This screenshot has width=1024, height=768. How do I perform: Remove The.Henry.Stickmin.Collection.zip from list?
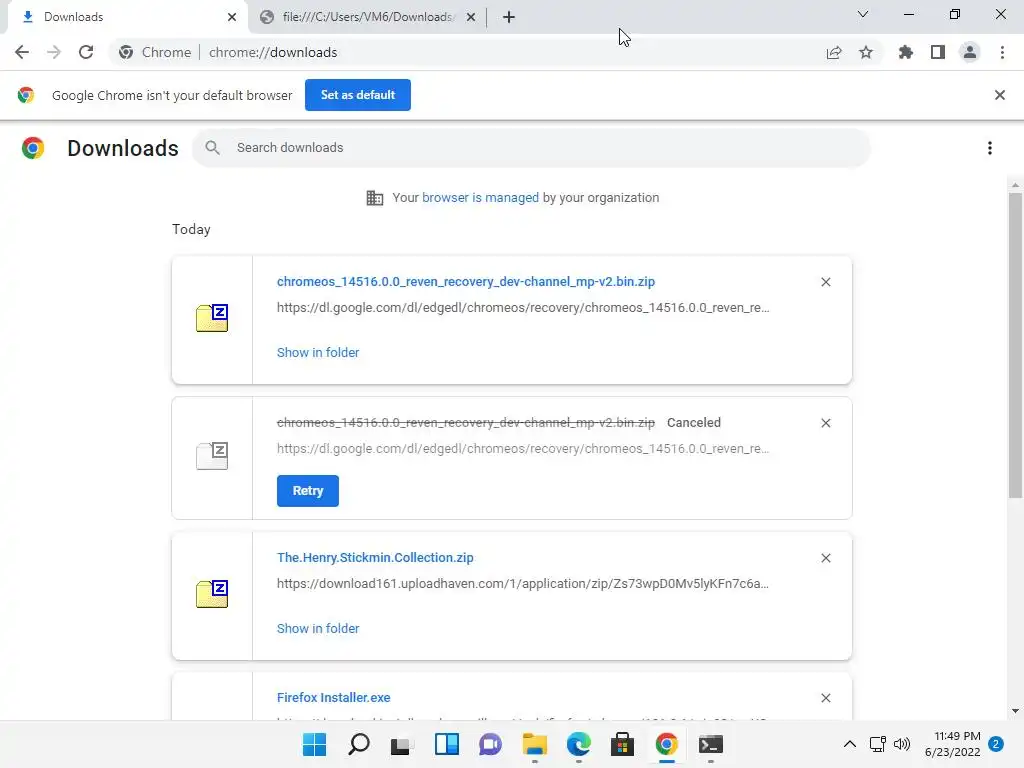pos(825,558)
